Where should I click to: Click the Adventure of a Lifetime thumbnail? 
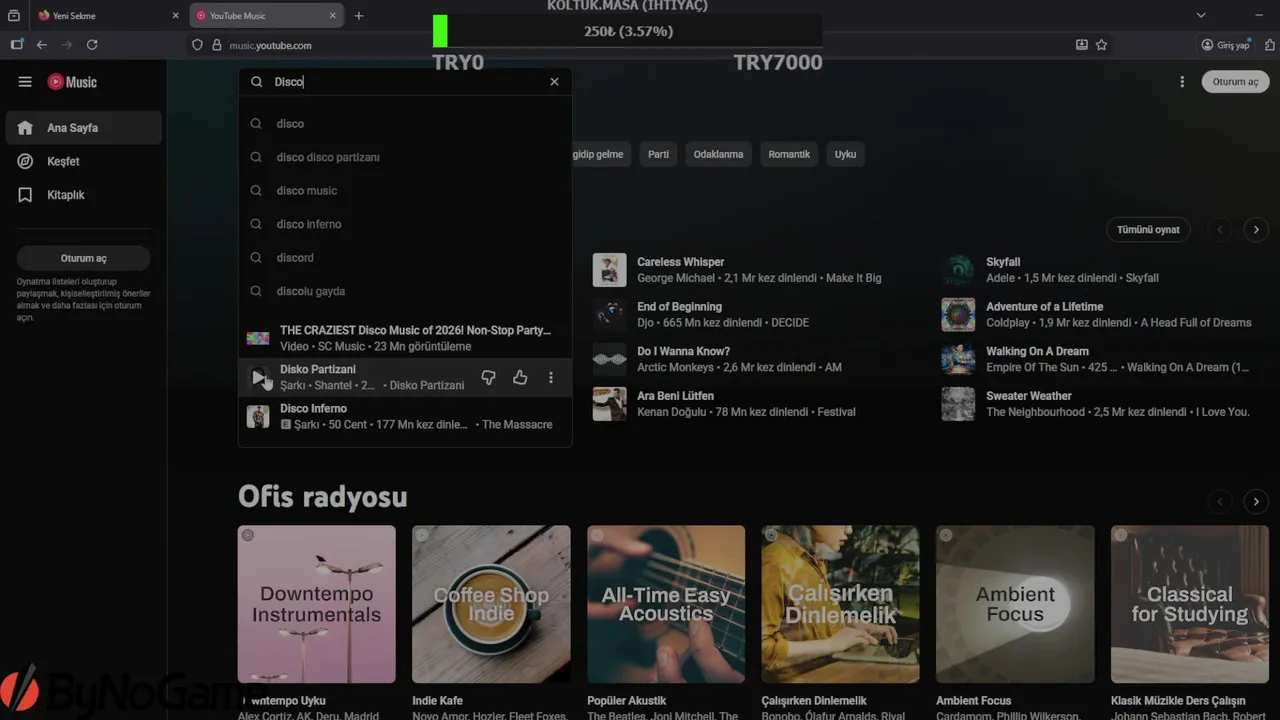958,315
